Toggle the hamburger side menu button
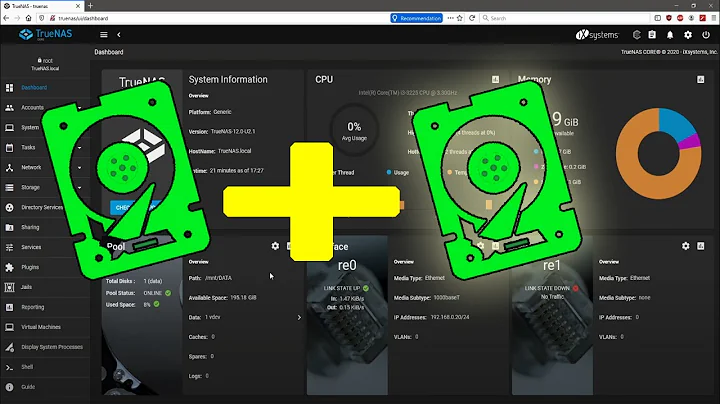The height and width of the screenshot is (404, 720). point(104,34)
